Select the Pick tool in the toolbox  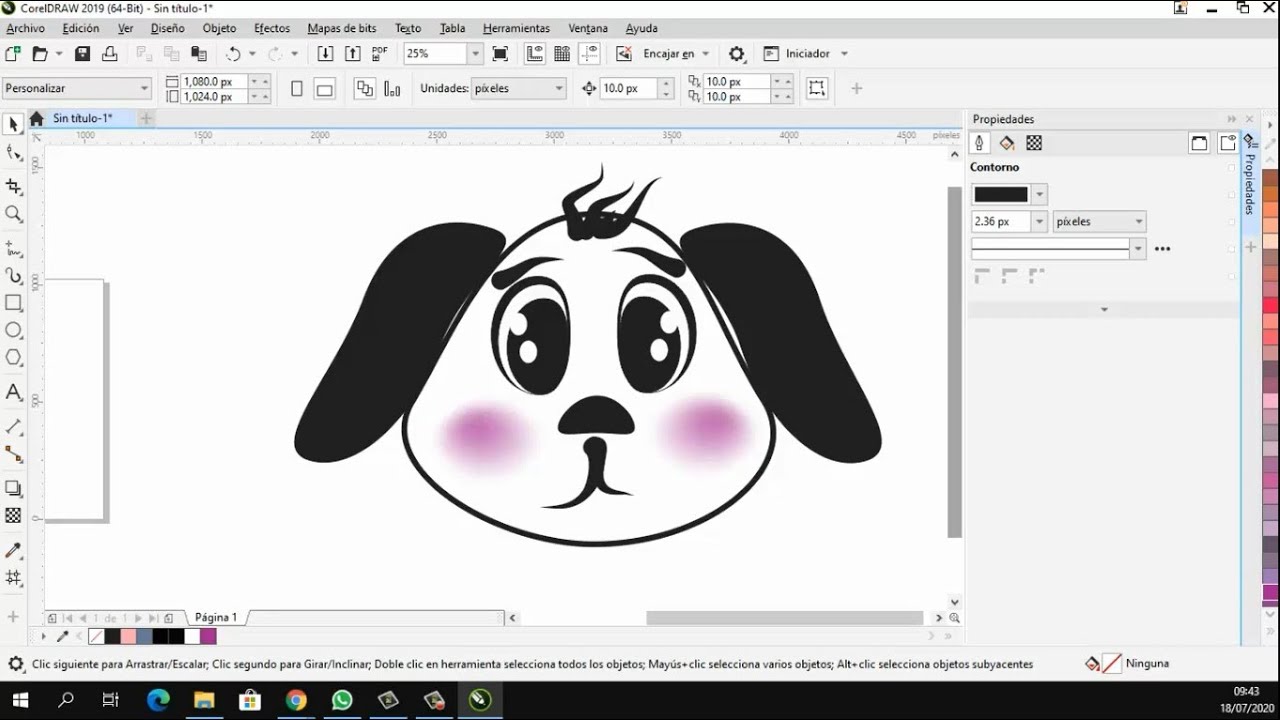point(14,125)
